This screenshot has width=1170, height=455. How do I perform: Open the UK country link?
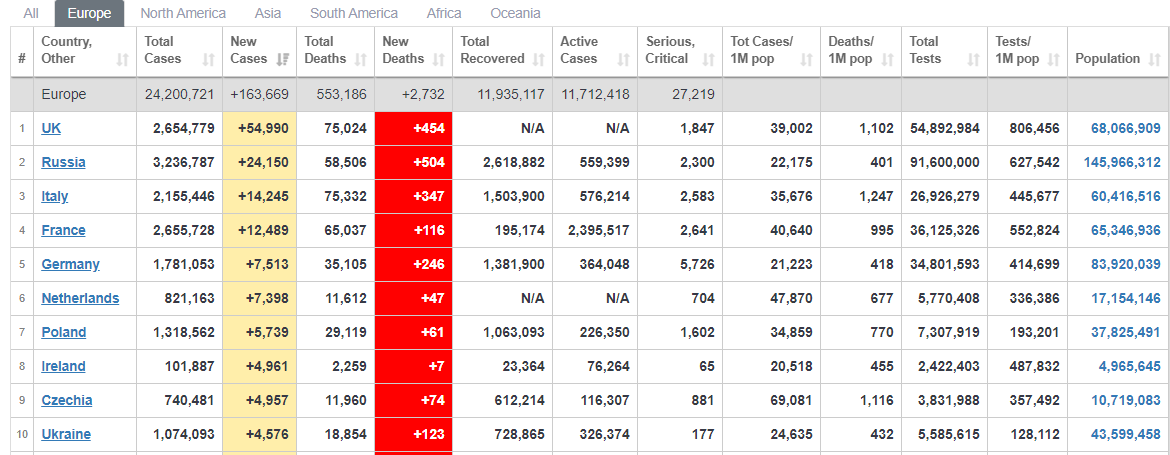[x=51, y=128]
